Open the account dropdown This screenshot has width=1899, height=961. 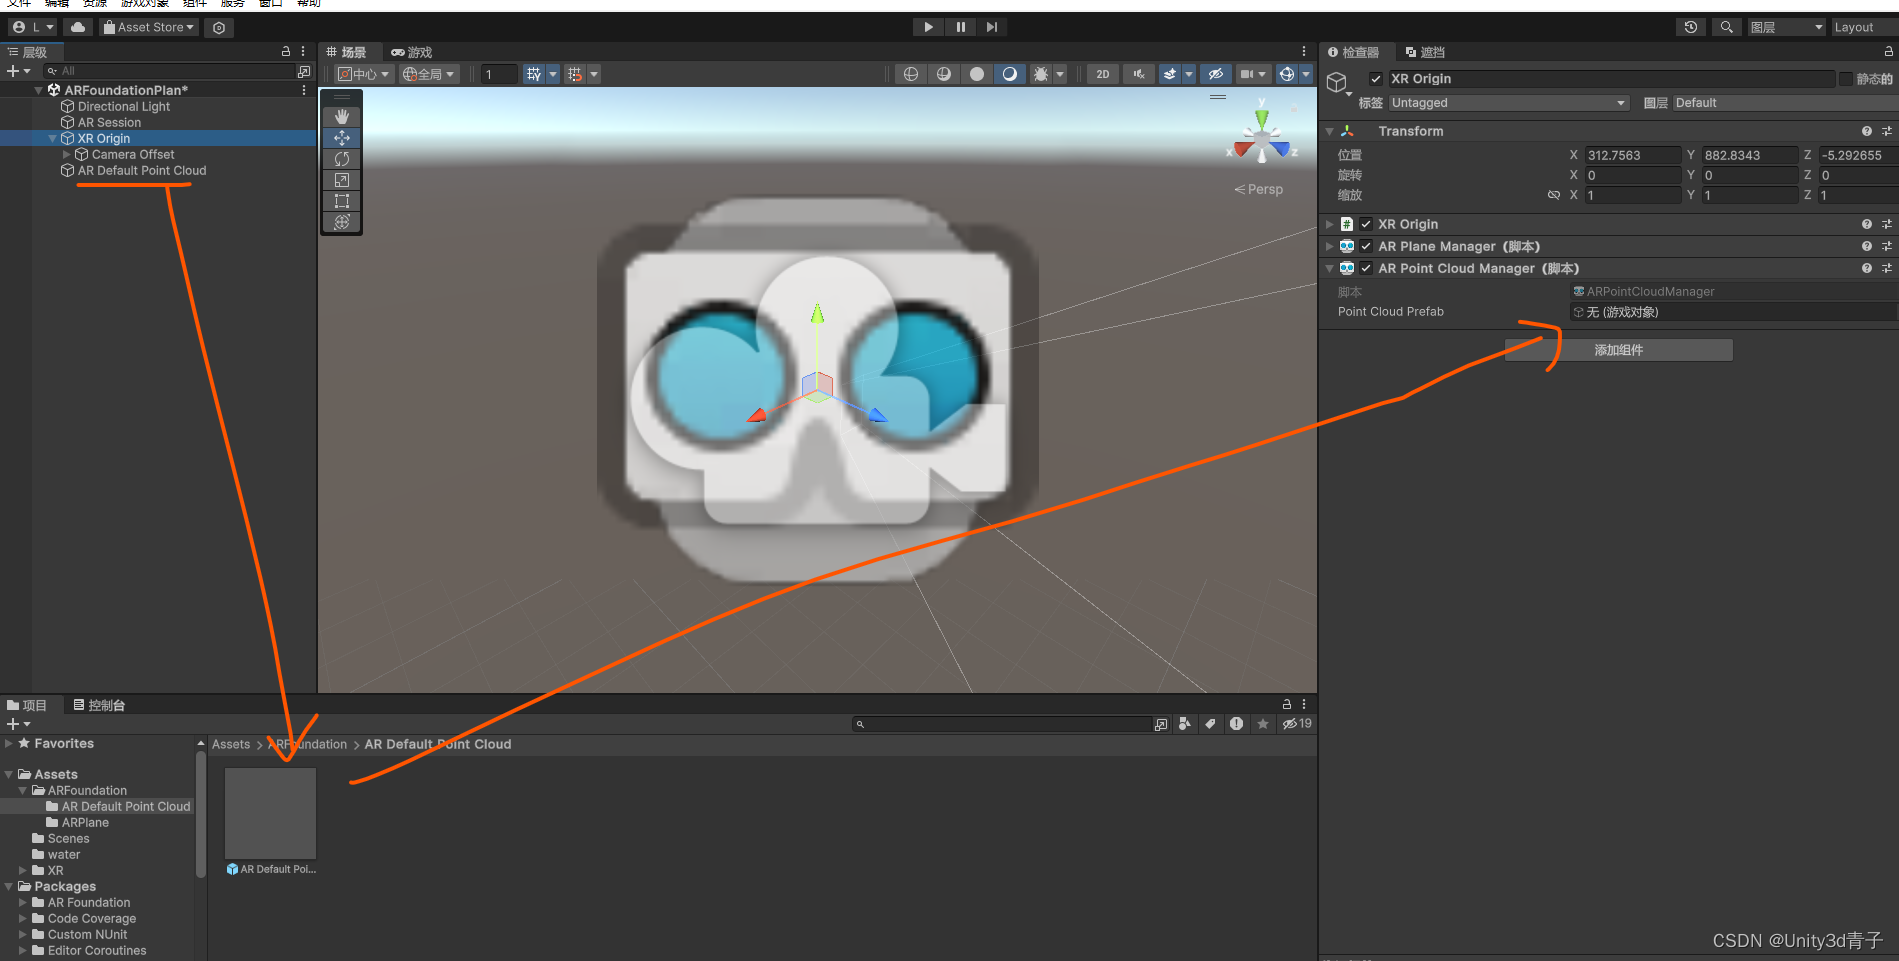[33, 27]
